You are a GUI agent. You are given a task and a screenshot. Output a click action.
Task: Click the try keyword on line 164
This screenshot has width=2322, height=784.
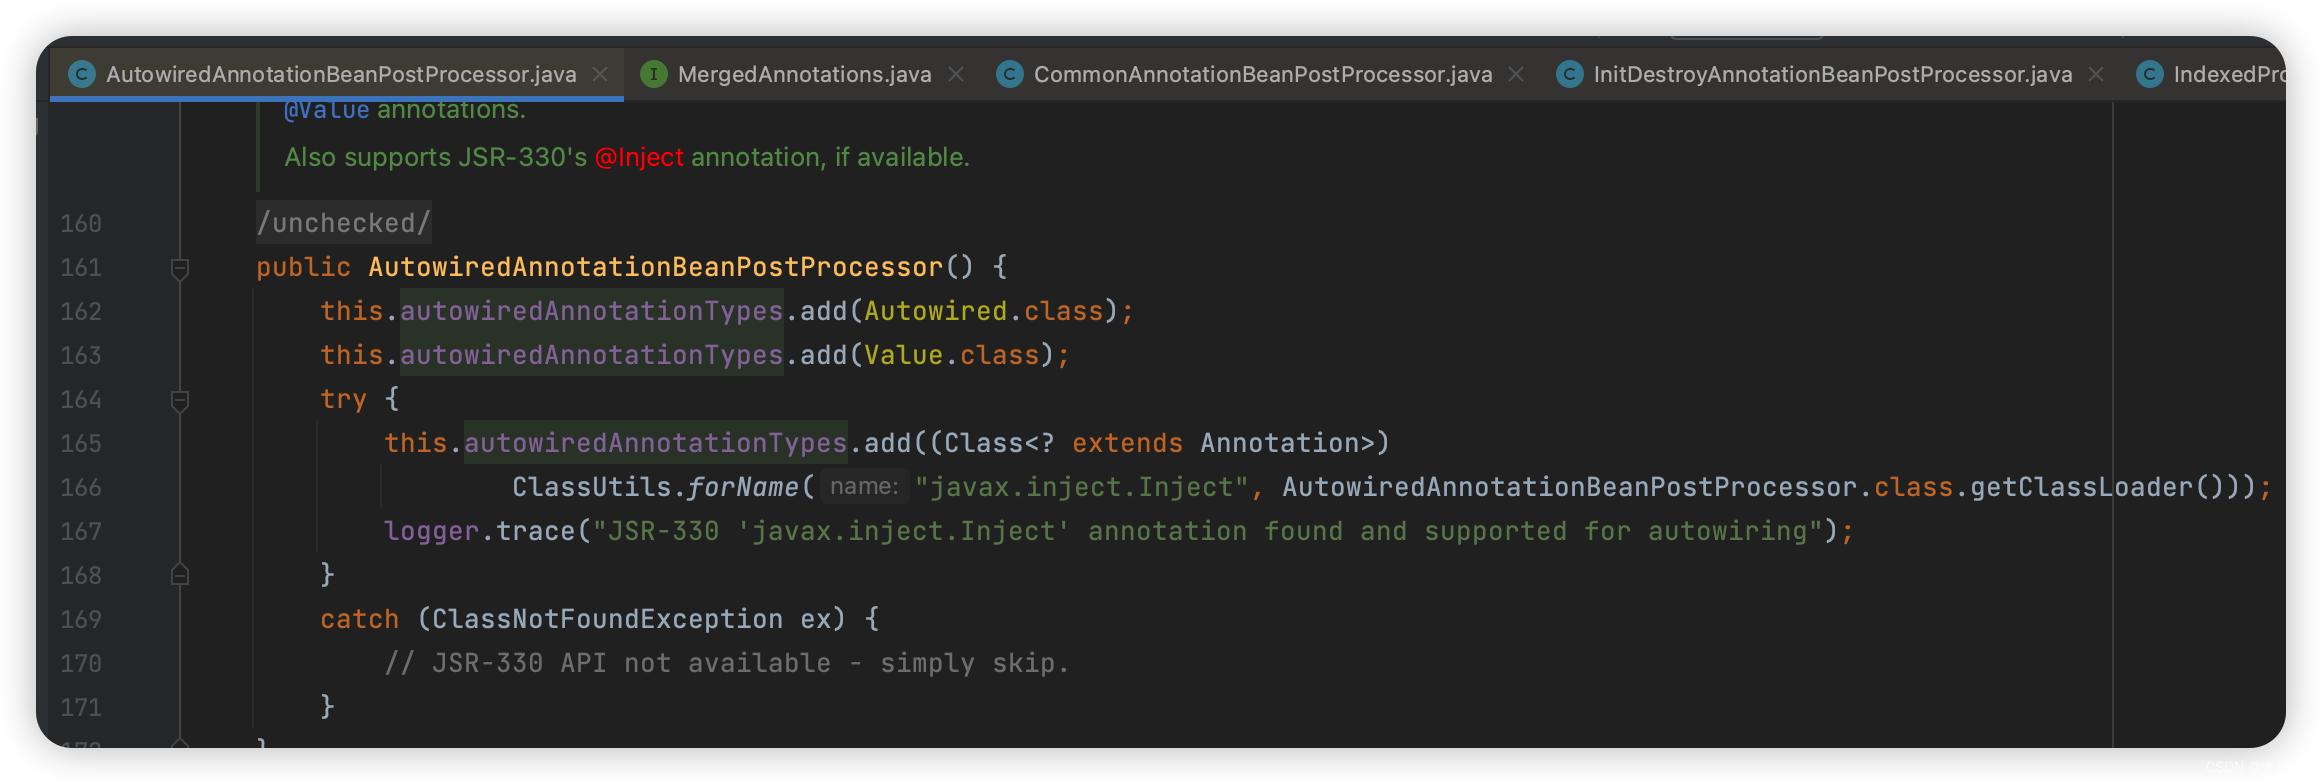point(344,400)
